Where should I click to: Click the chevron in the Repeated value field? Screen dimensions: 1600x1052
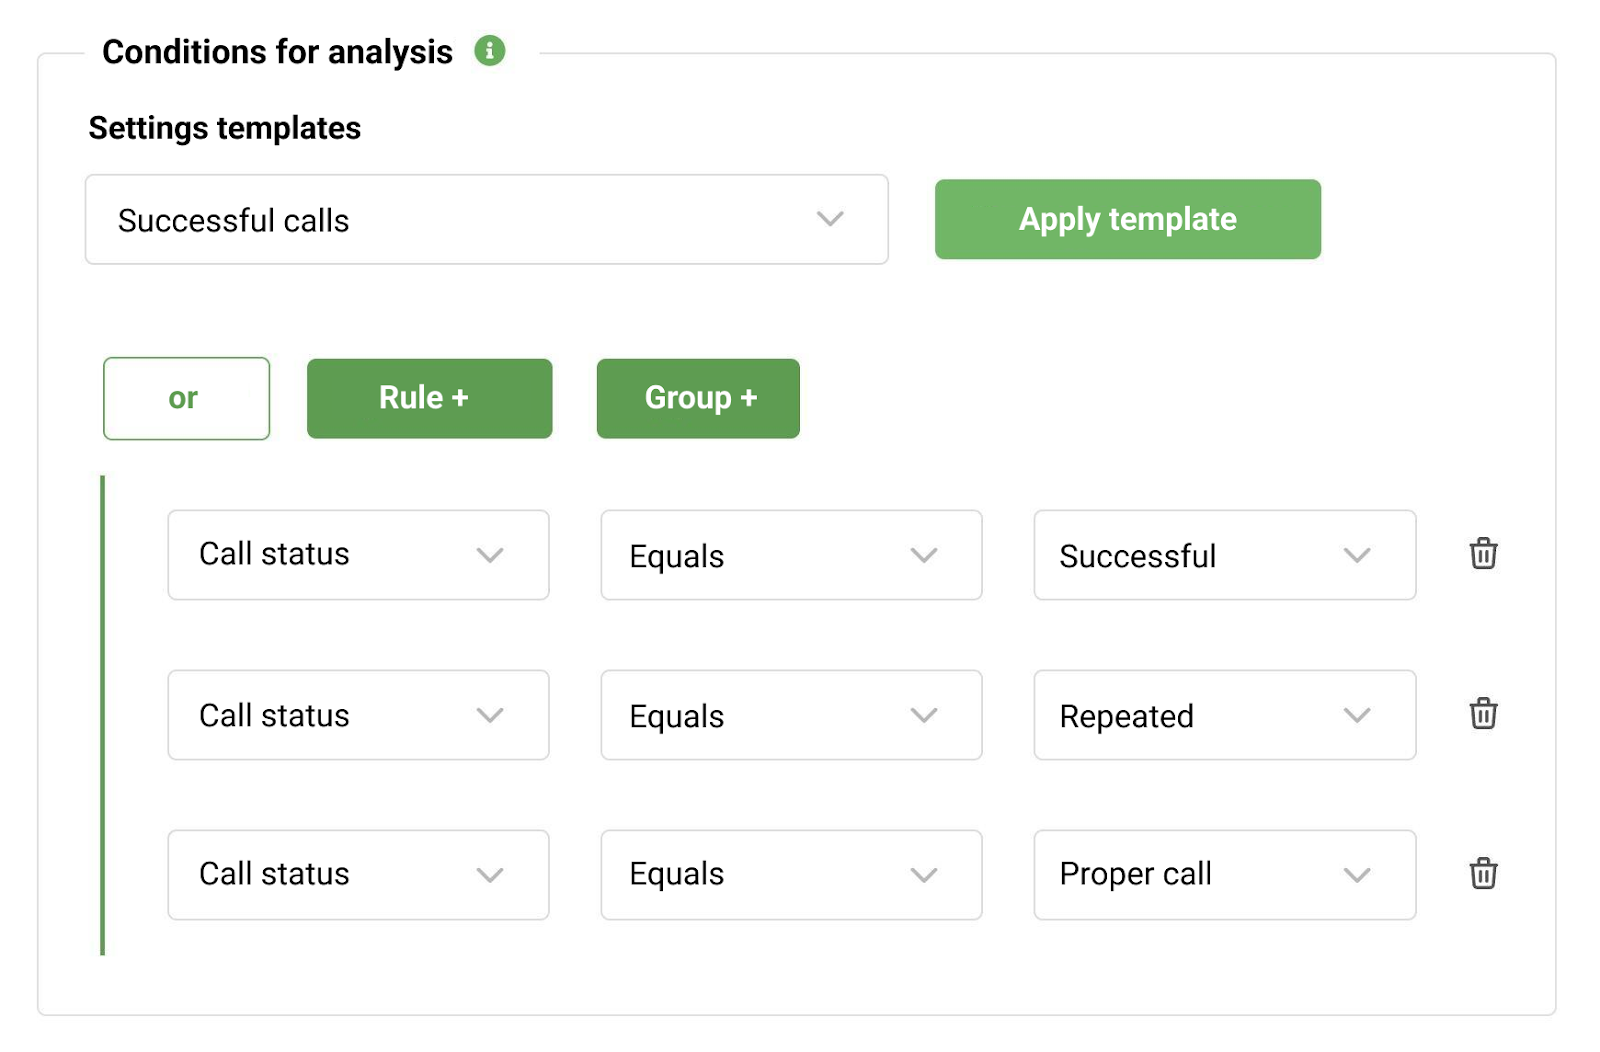click(1356, 715)
